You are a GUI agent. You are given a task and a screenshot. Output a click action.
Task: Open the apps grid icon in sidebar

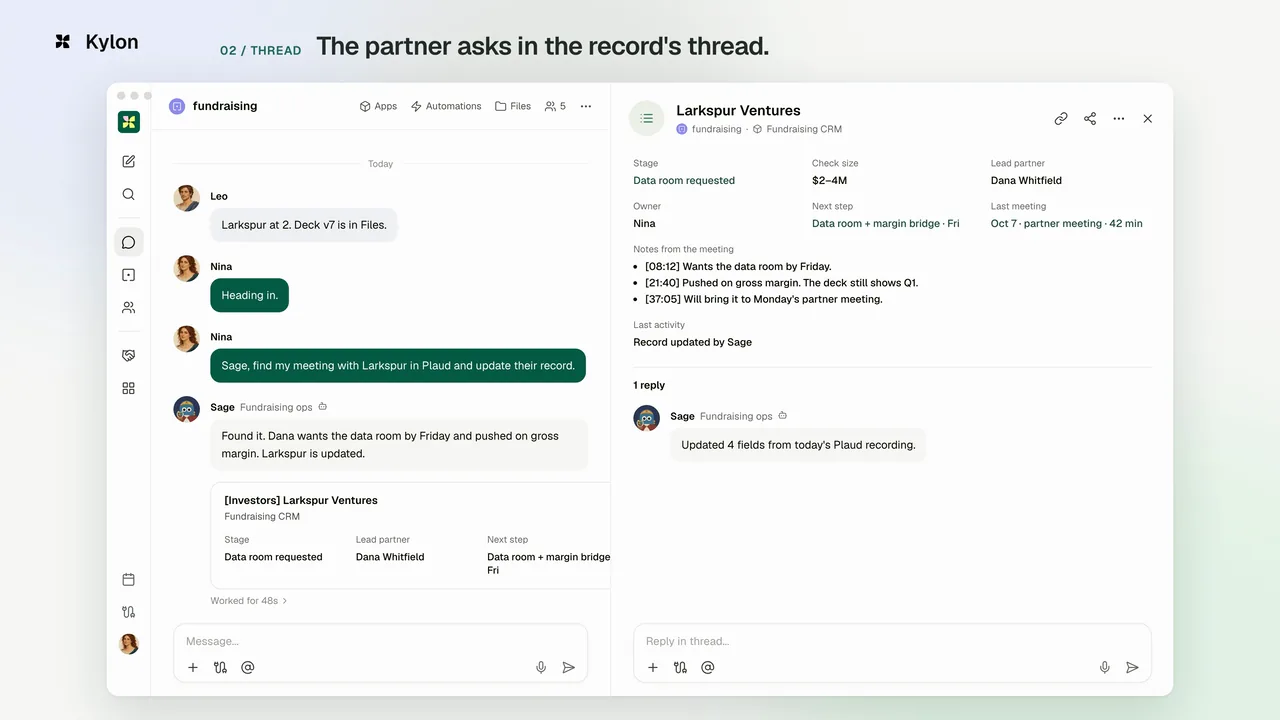[x=128, y=388]
